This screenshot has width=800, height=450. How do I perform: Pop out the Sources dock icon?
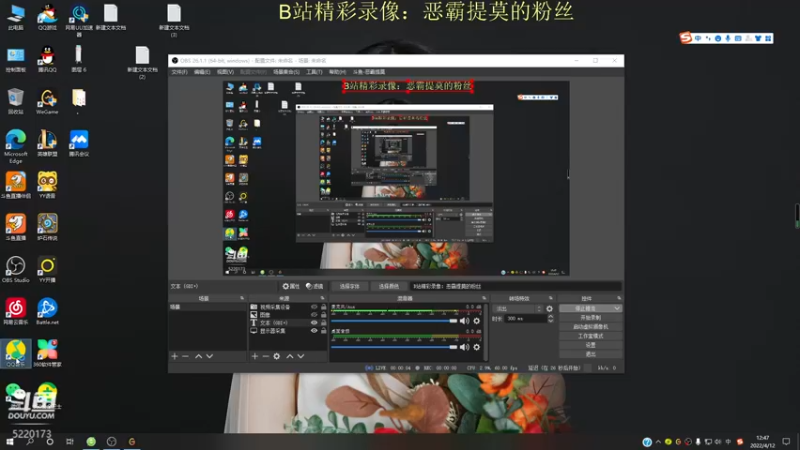[x=322, y=298]
